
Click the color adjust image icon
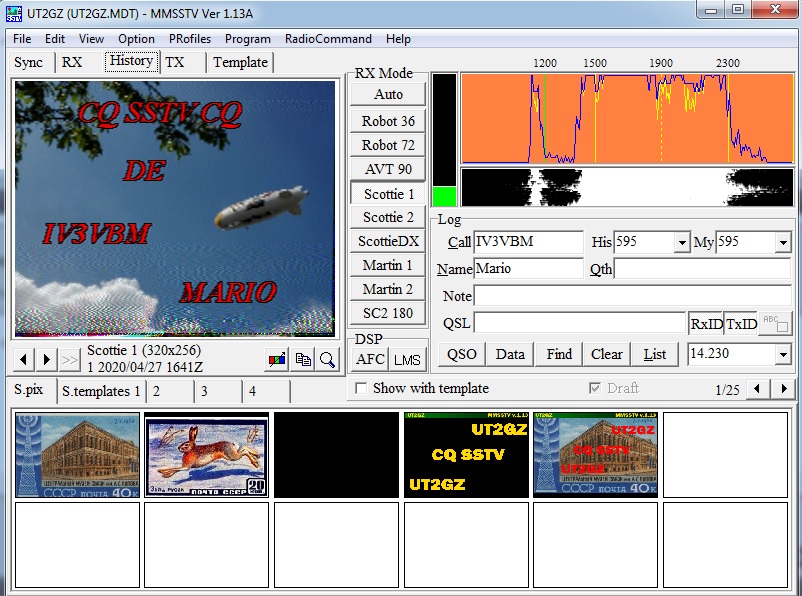[276, 359]
